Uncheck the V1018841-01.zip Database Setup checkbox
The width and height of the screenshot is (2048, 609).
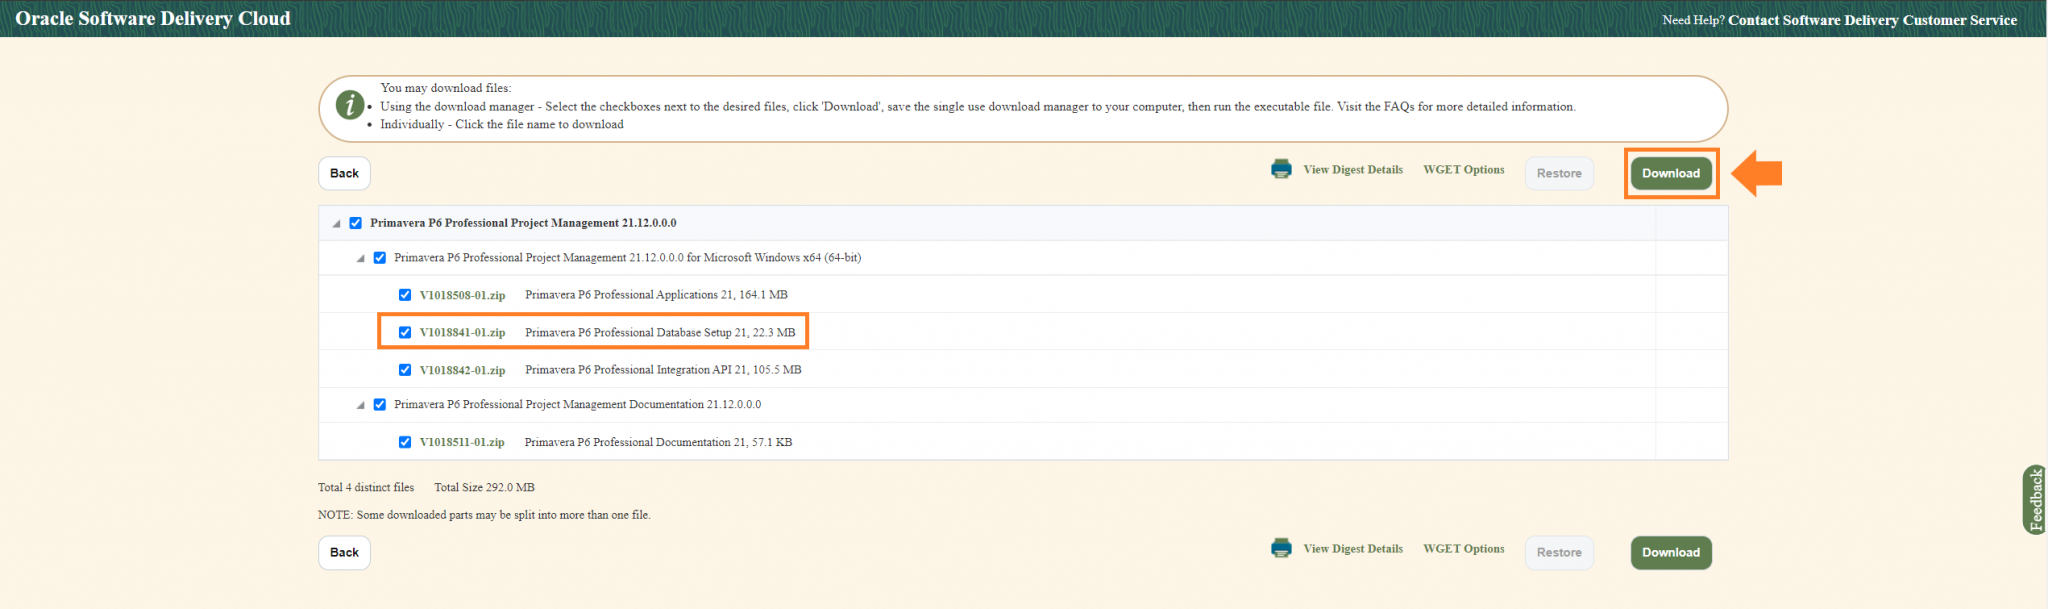405,332
